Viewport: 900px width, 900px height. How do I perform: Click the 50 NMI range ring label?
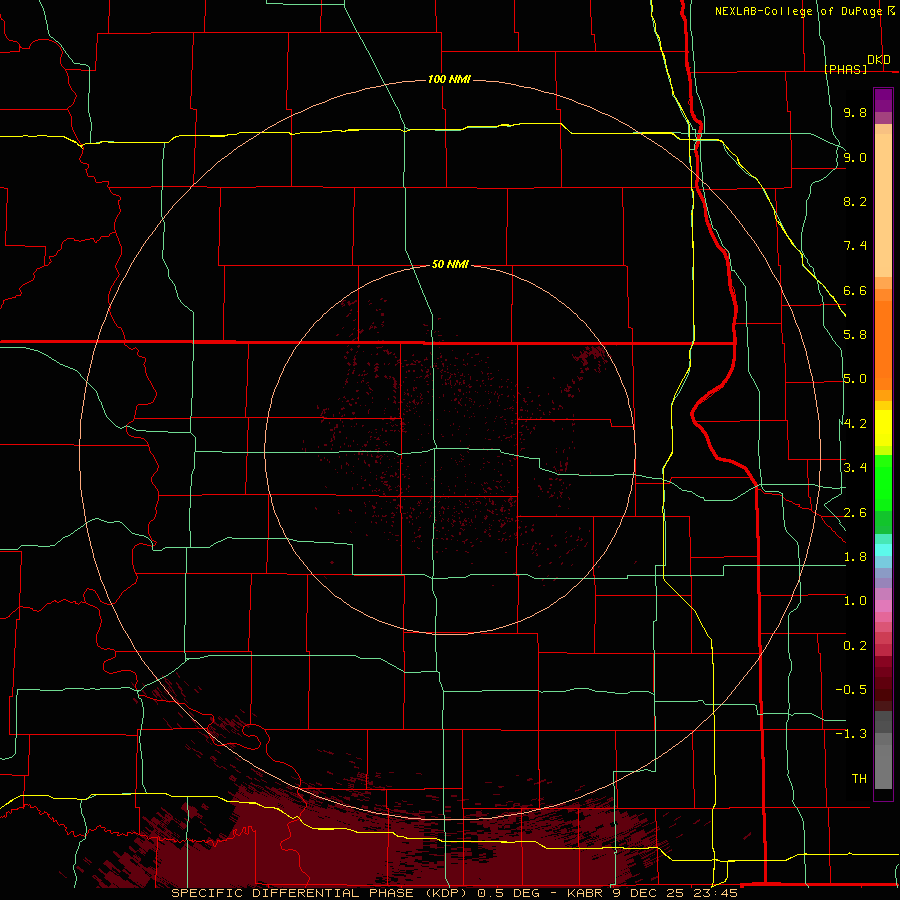coord(450,265)
